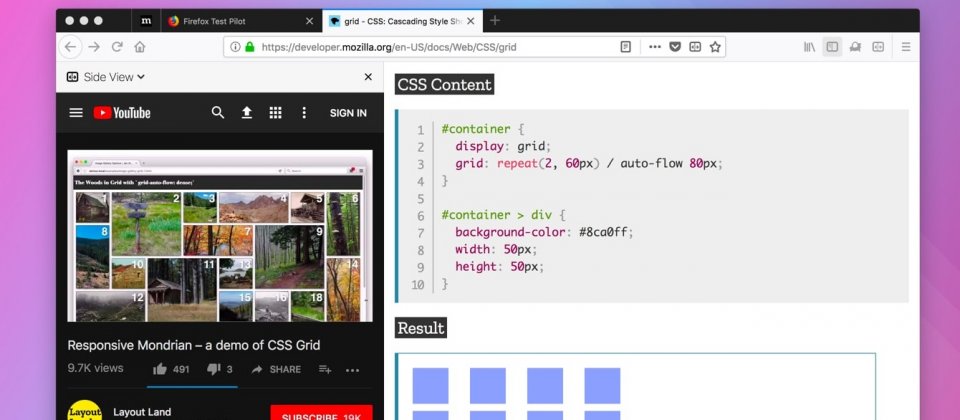This screenshot has width=960, height=420.
Task: Like the video with thumbs up
Action: [x=158, y=369]
